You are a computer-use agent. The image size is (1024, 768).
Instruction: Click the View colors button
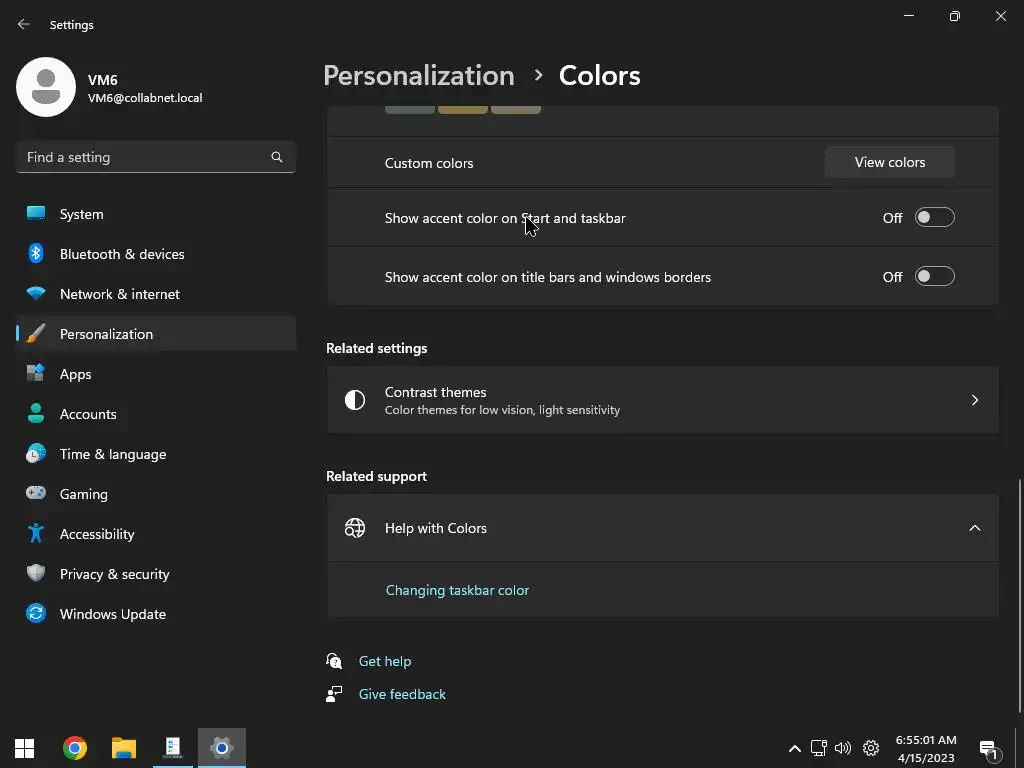[889, 162]
